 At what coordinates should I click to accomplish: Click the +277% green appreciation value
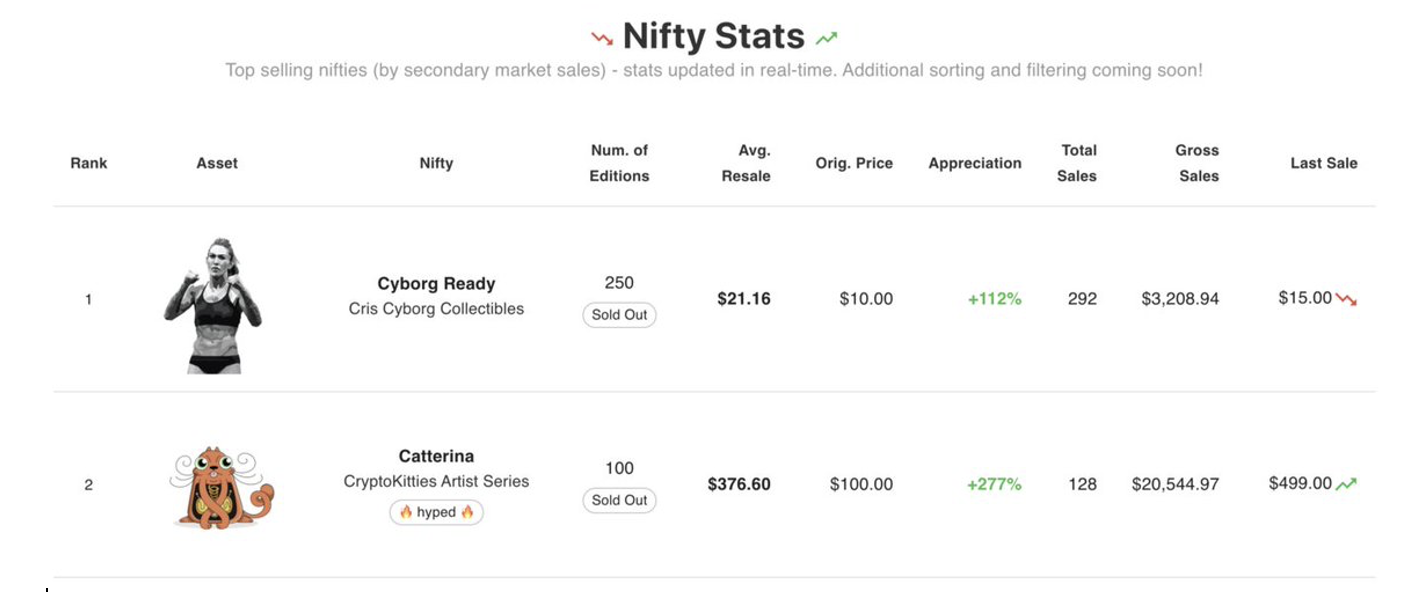[994, 482]
